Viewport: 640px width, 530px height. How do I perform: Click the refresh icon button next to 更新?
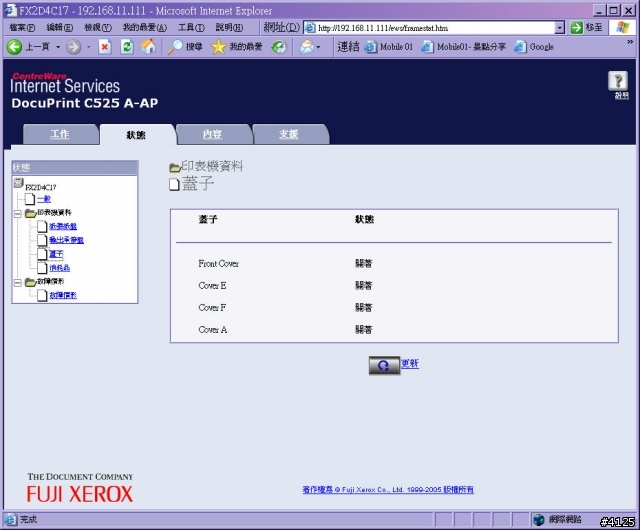(384, 365)
